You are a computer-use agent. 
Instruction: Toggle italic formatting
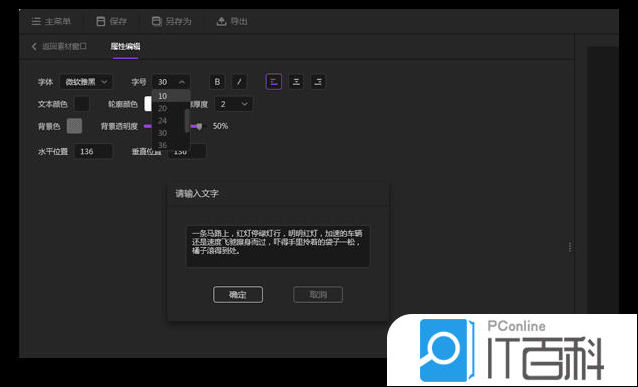pyautogui.click(x=239, y=82)
